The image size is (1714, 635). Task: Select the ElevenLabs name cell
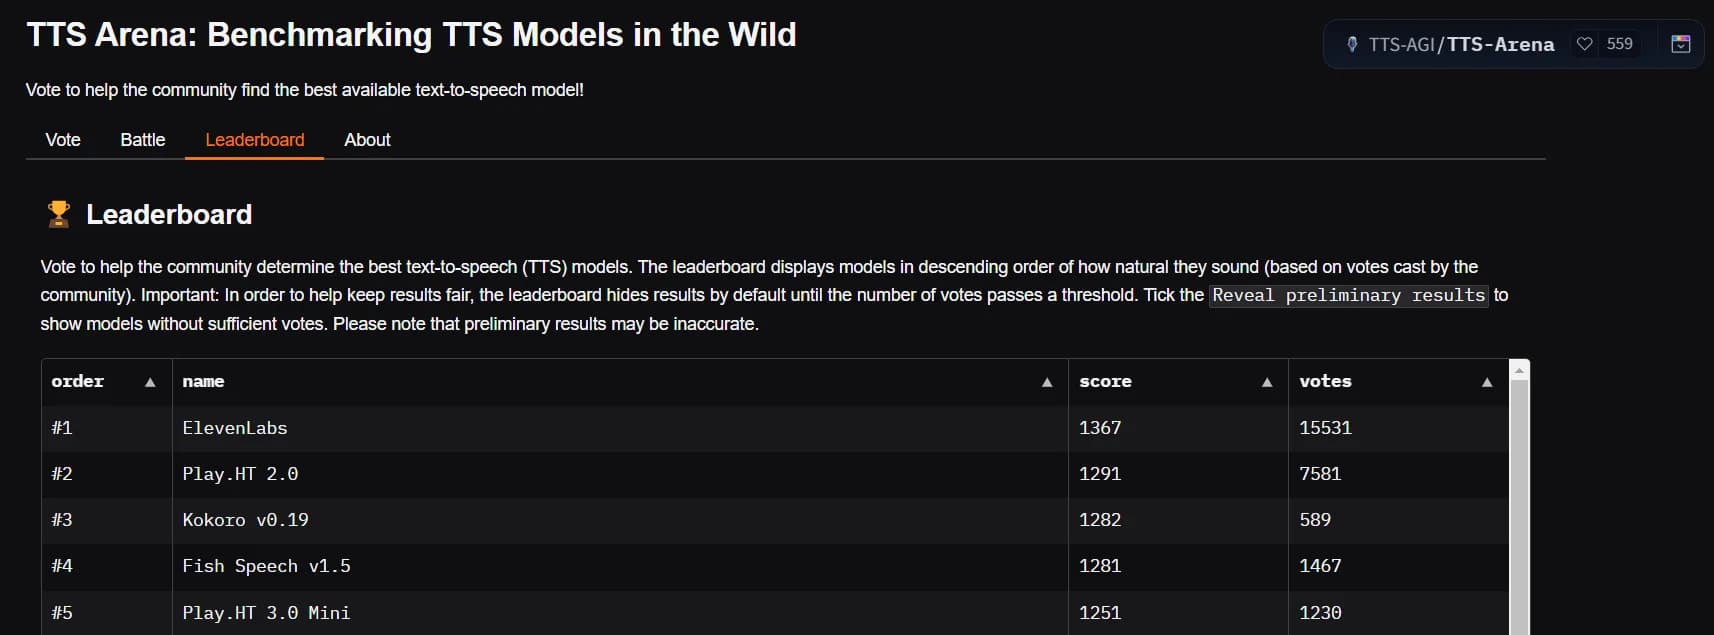[235, 428]
